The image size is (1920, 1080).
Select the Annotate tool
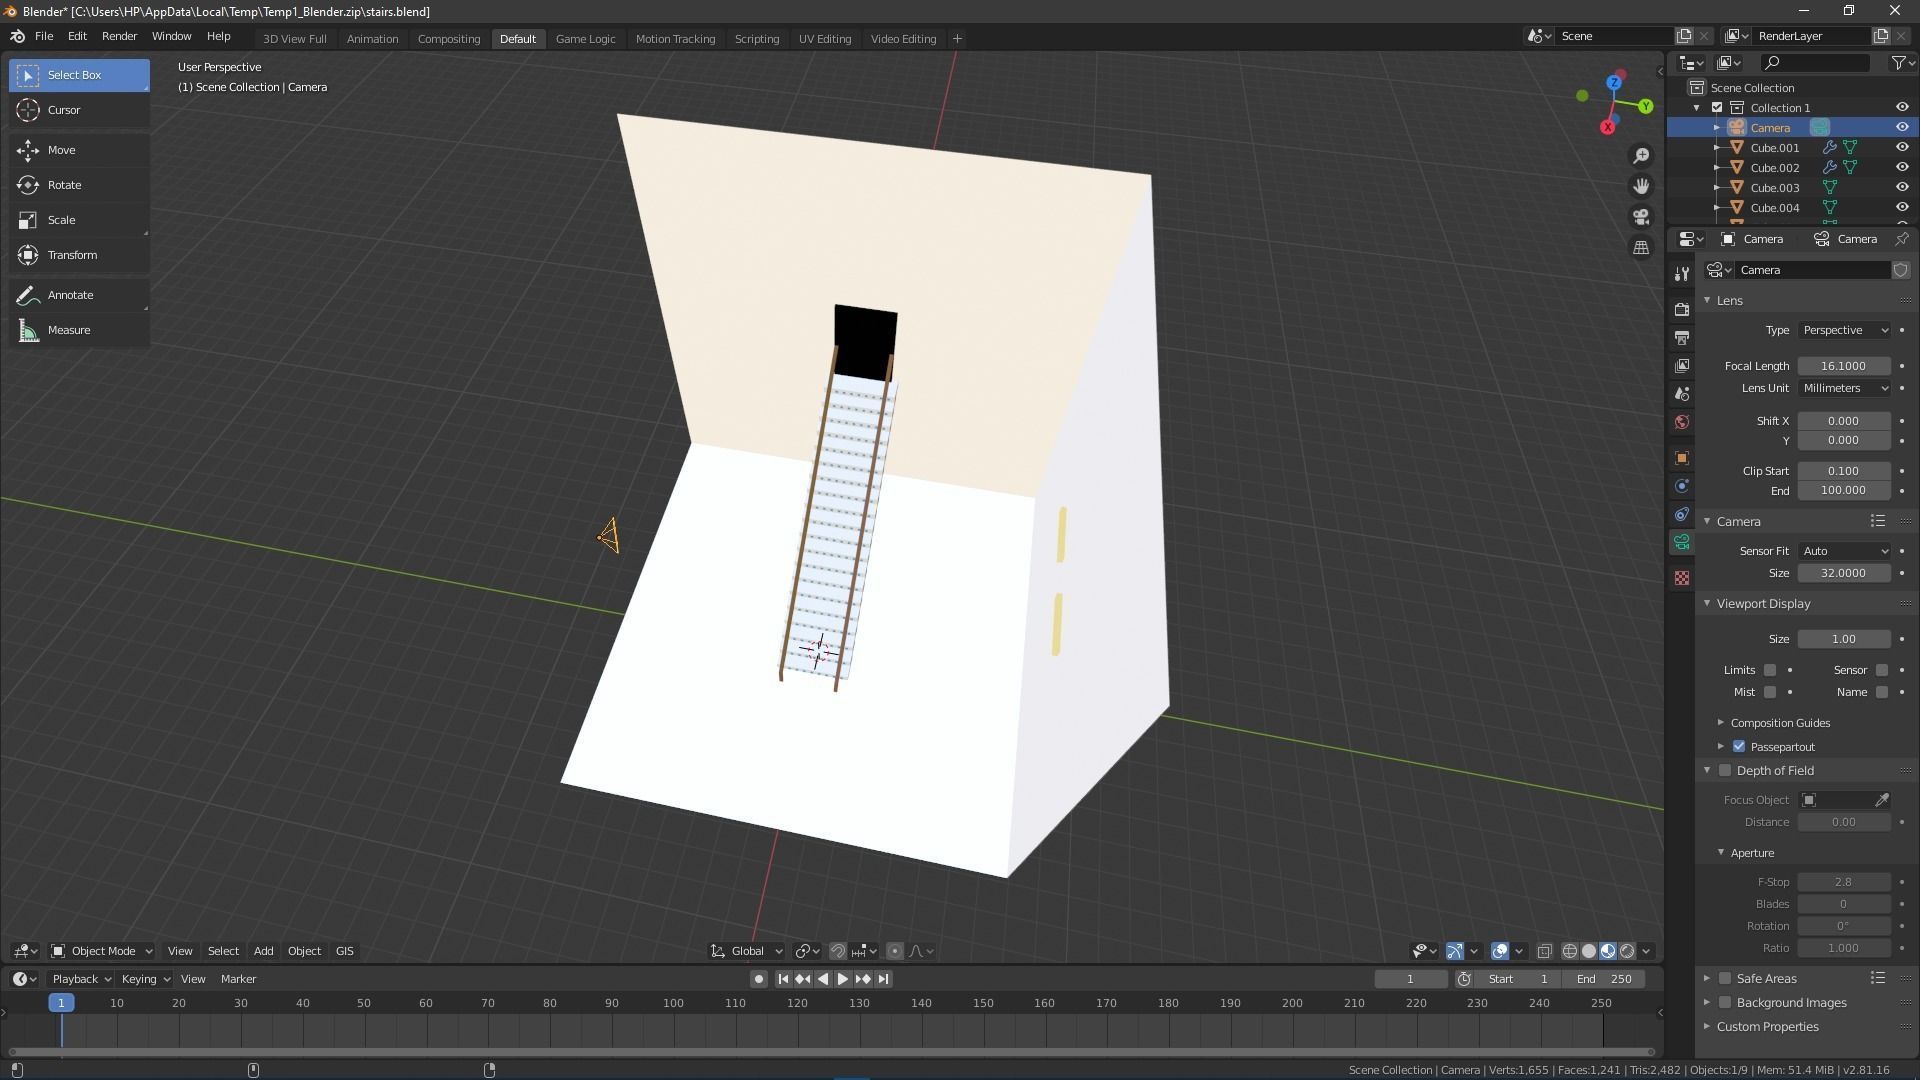point(70,295)
